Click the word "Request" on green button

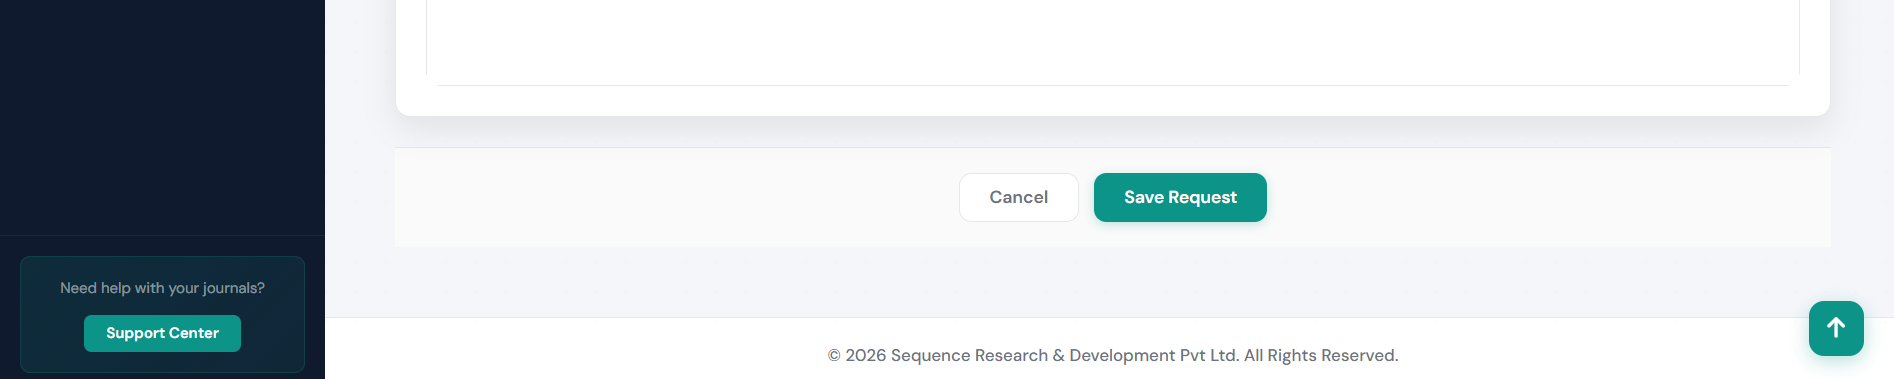1203,198
